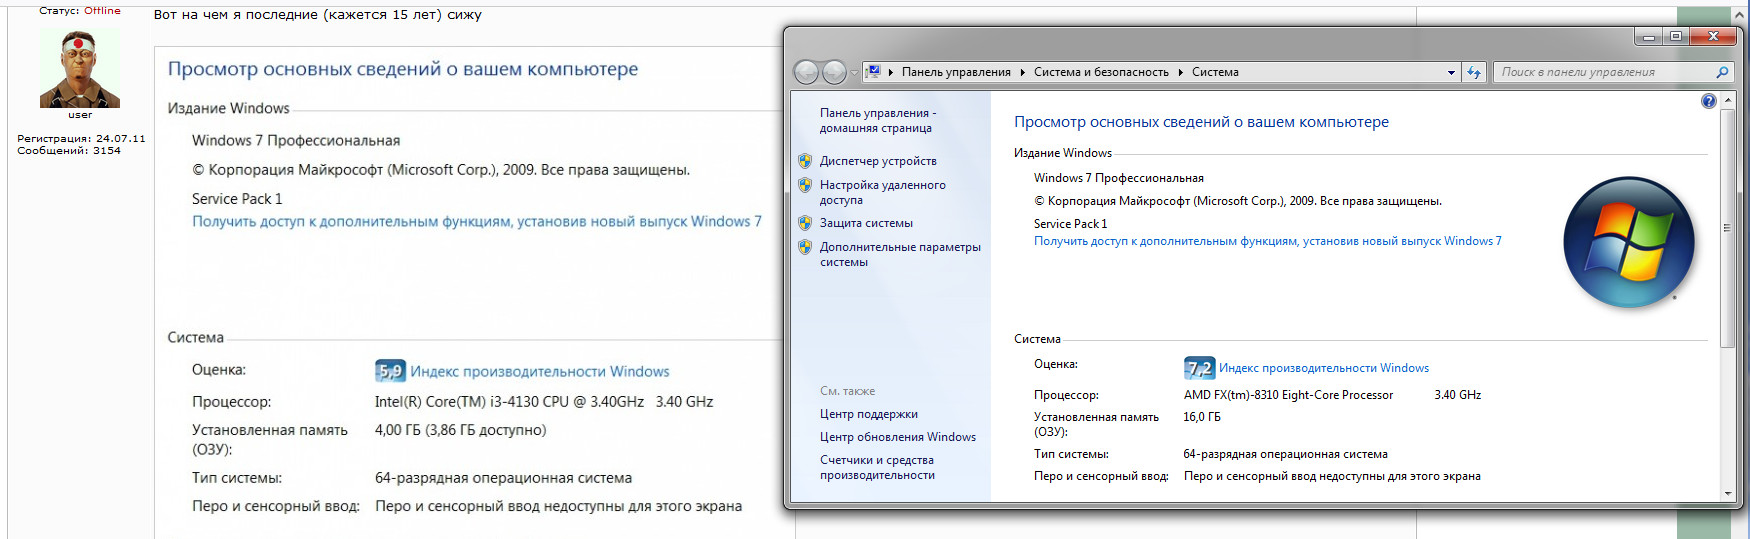Close the System window
The width and height of the screenshot is (1750, 539).
click(1713, 36)
